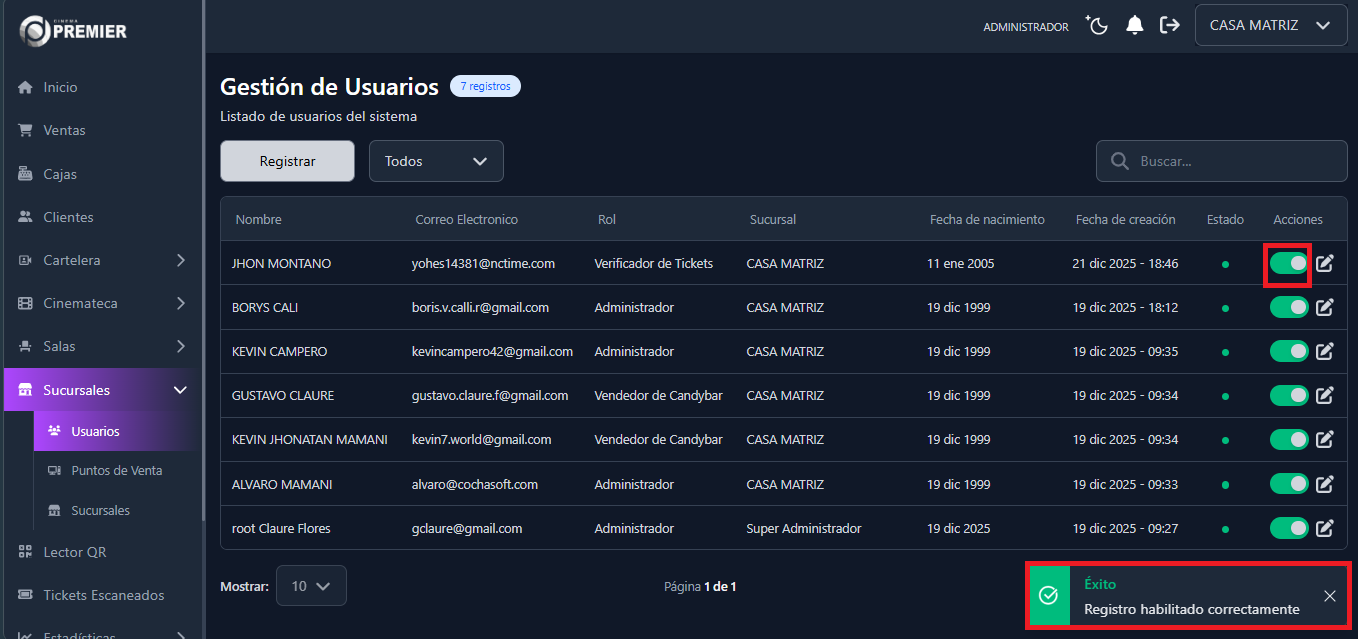Open the CASA MATRIZ branch dropdown
This screenshot has width=1358, height=639.
(1270, 26)
